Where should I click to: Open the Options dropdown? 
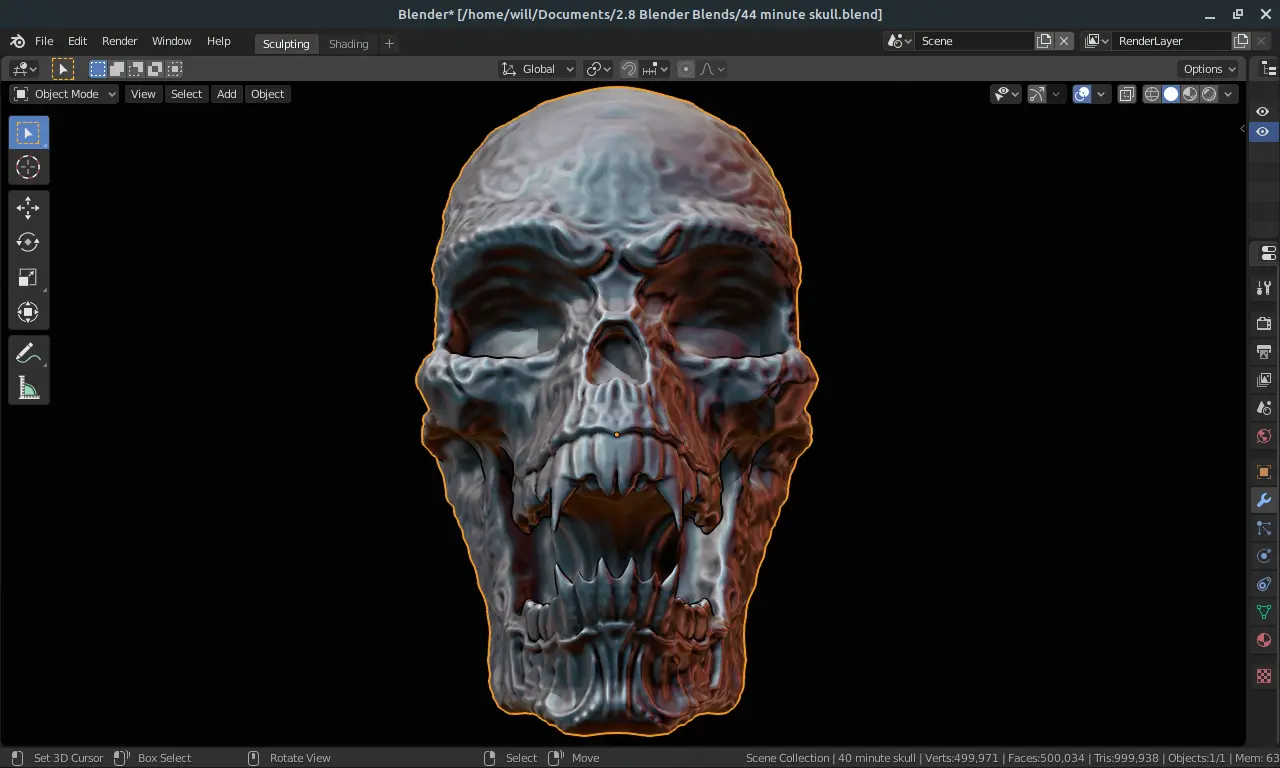coord(1210,69)
